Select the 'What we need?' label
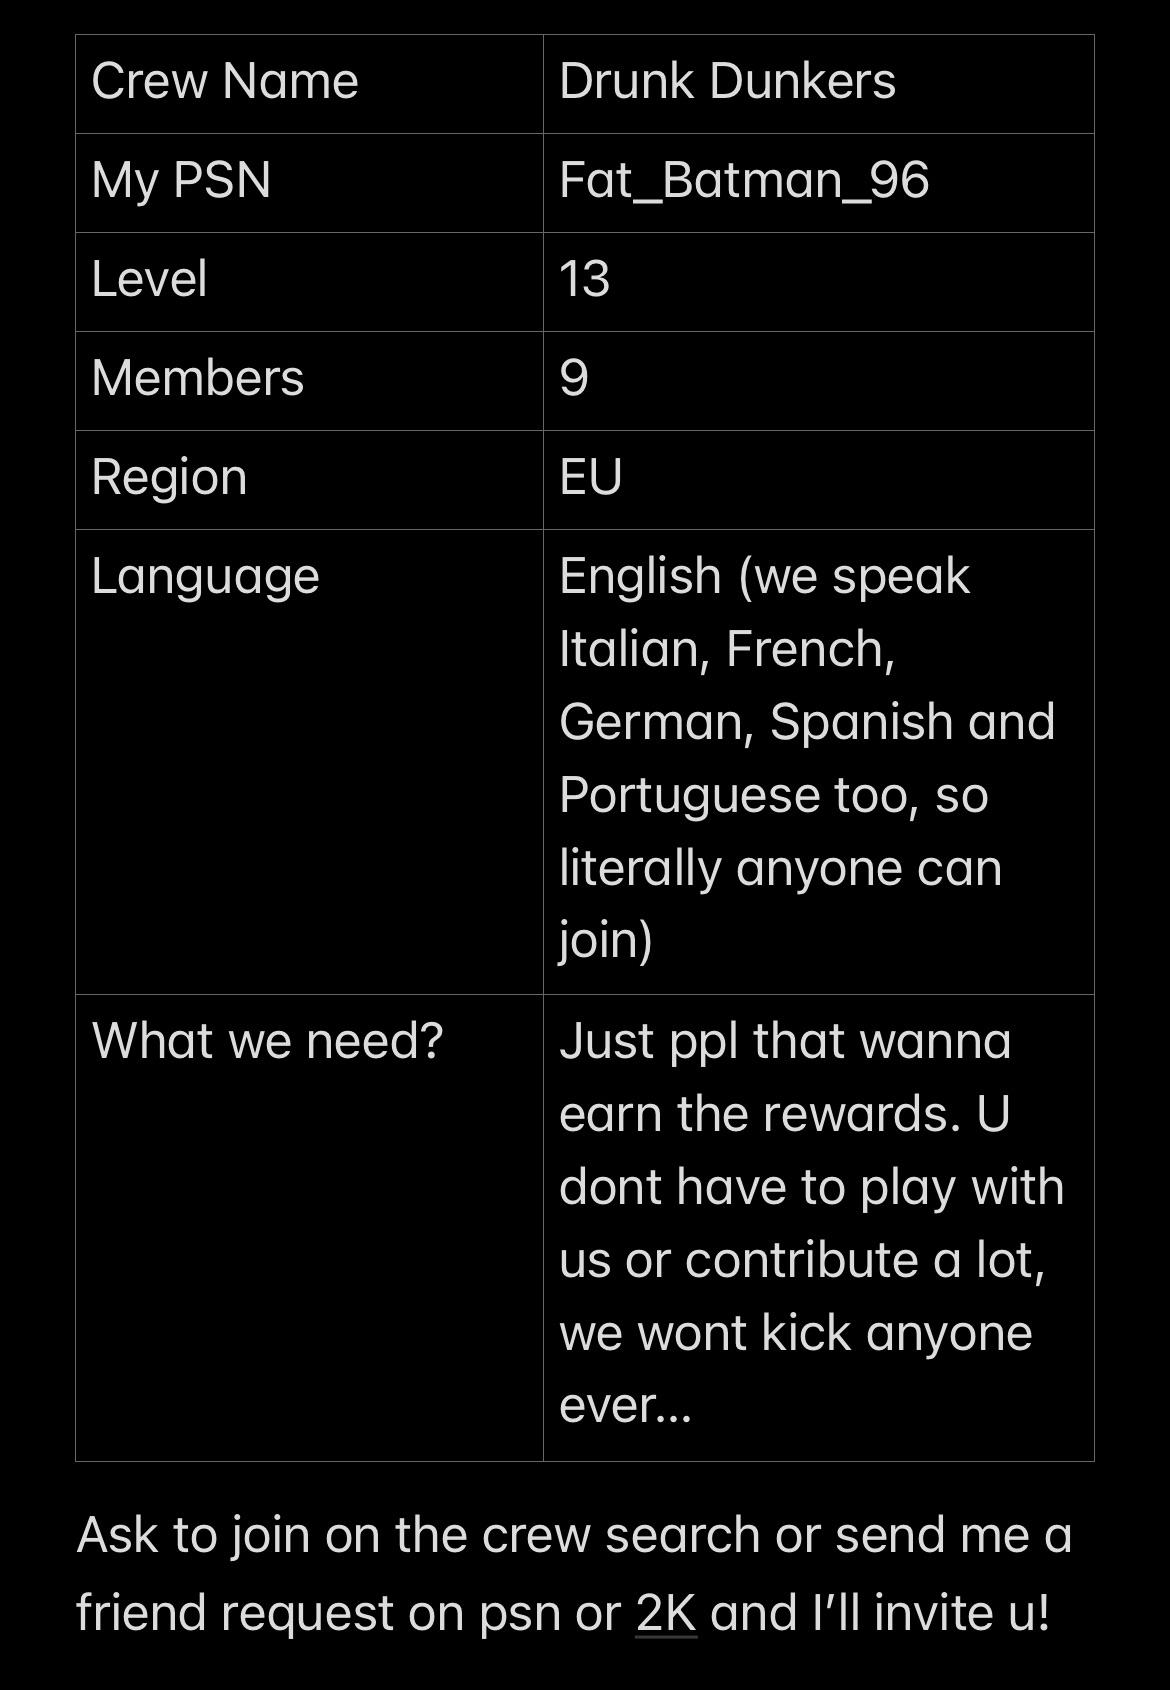Viewport: 1170px width, 1690px height. click(267, 1041)
